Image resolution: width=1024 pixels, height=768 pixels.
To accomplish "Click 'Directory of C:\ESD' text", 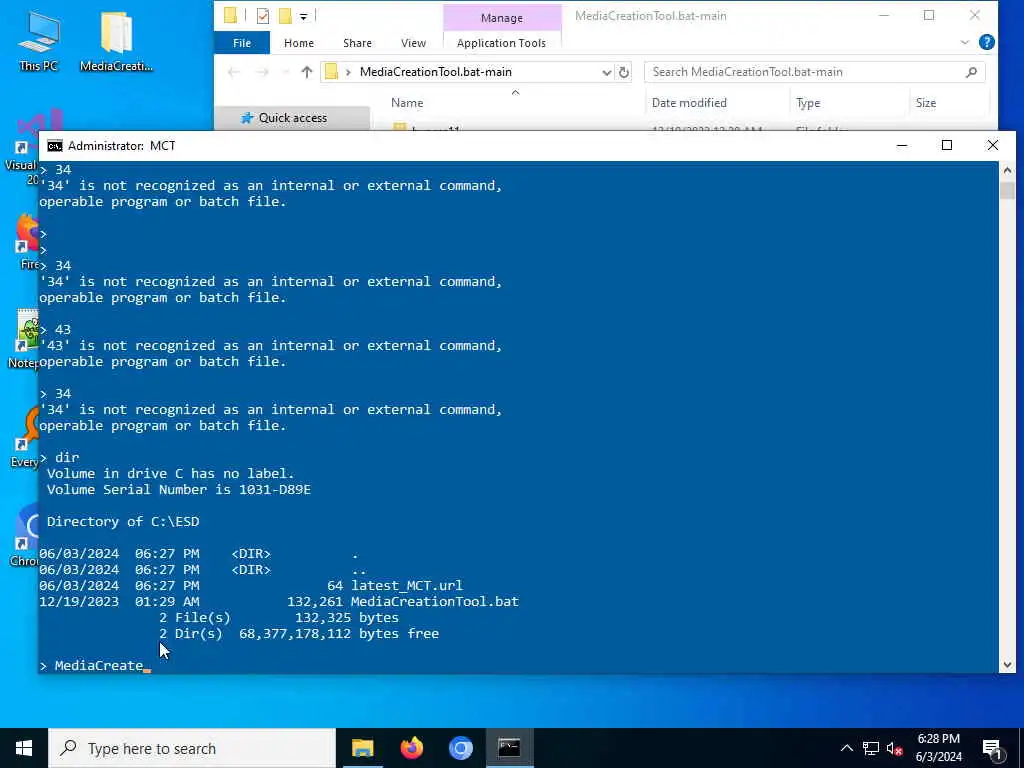I will click(123, 521).
